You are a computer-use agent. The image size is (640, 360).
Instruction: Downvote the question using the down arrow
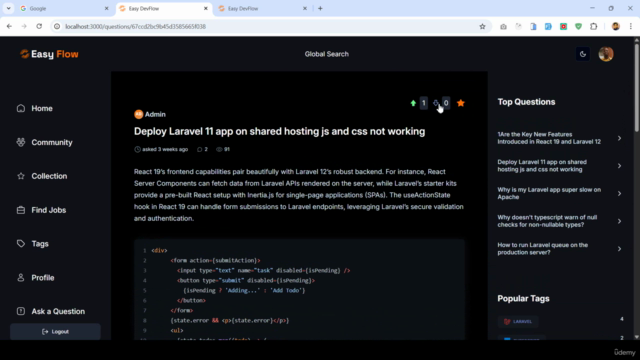point(436,103)
